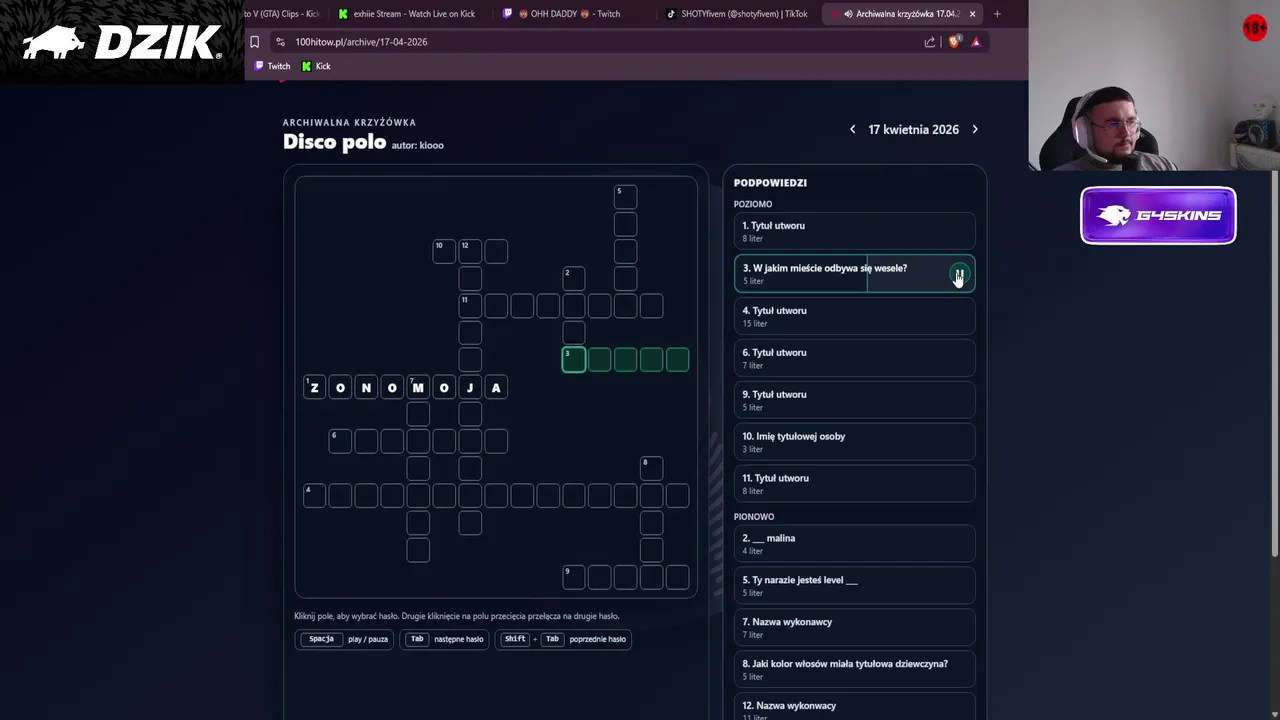Image resolution: width=1280 pixels, height=720 pixels.
Task: Open new browser tab plus button
Action: [997, 14]
